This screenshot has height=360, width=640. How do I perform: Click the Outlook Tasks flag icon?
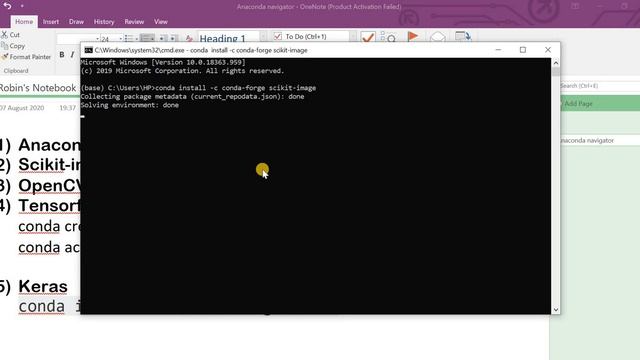pyautogui.click(x=413, y=37)
